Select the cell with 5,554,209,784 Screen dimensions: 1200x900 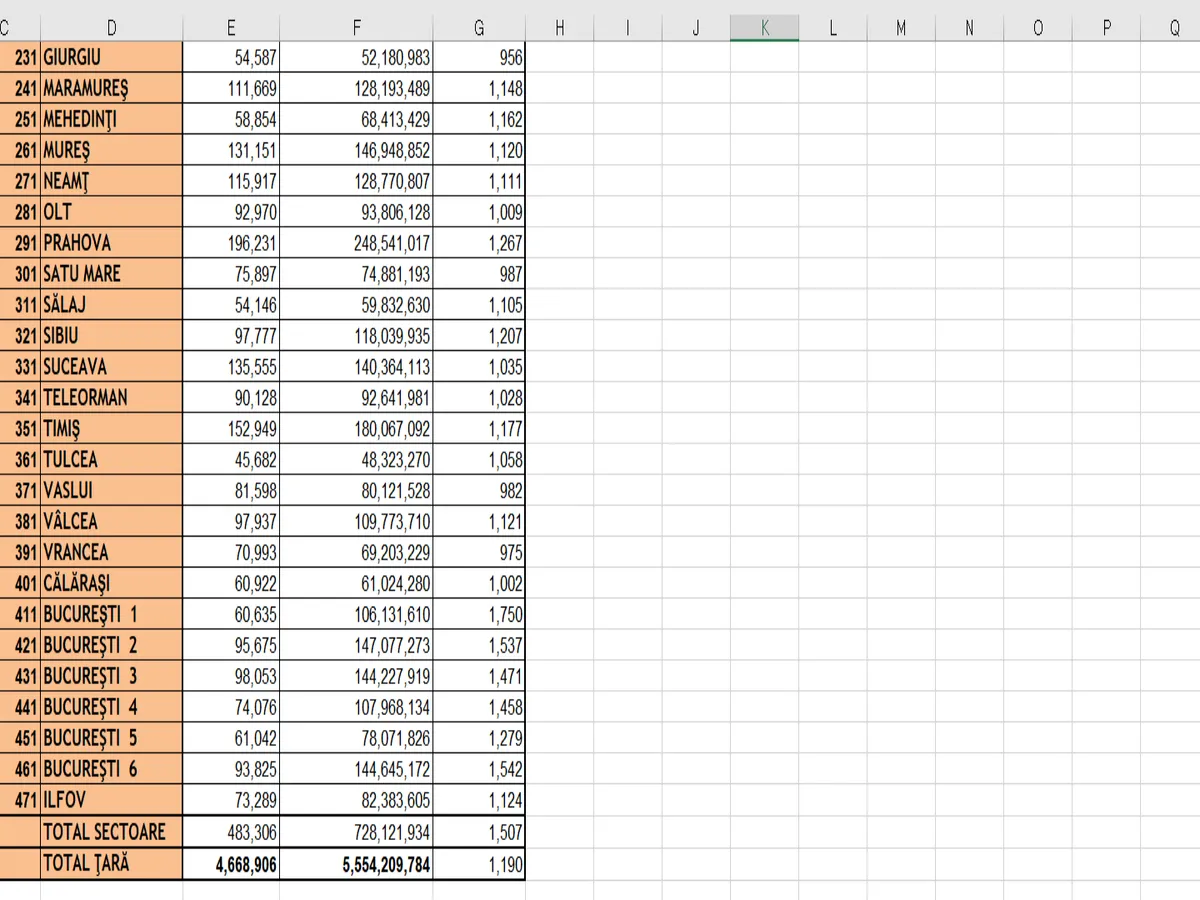[356, 864]
